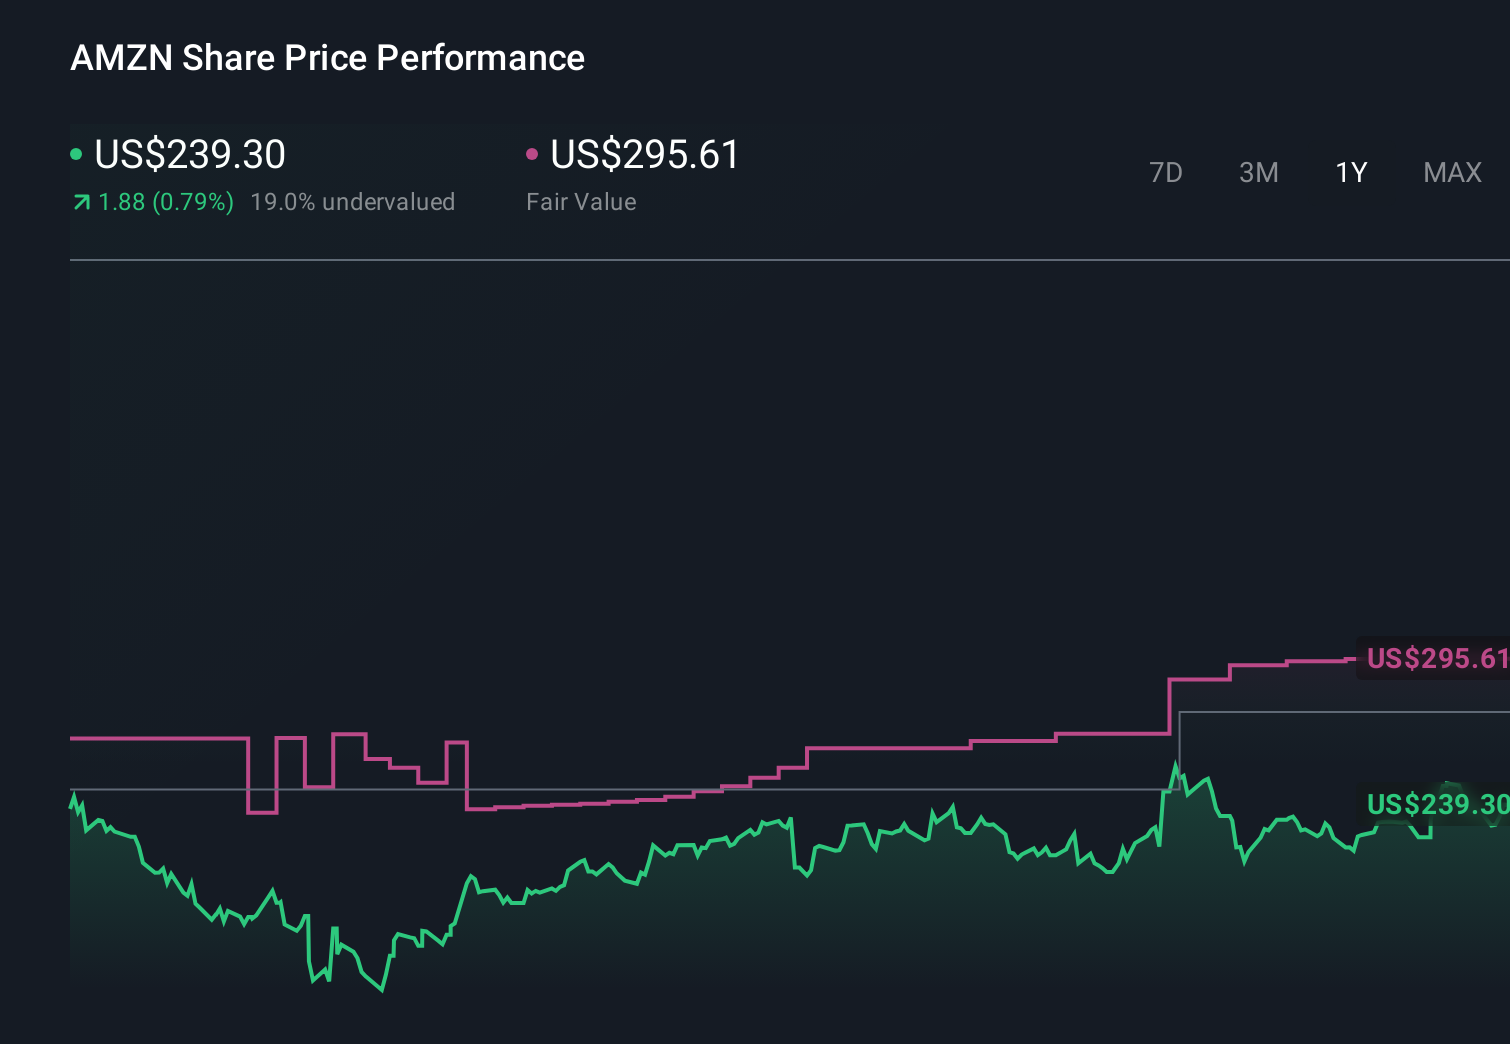
Task: Toggle the Fair Value series via its legend
Action: pos(644,153)
